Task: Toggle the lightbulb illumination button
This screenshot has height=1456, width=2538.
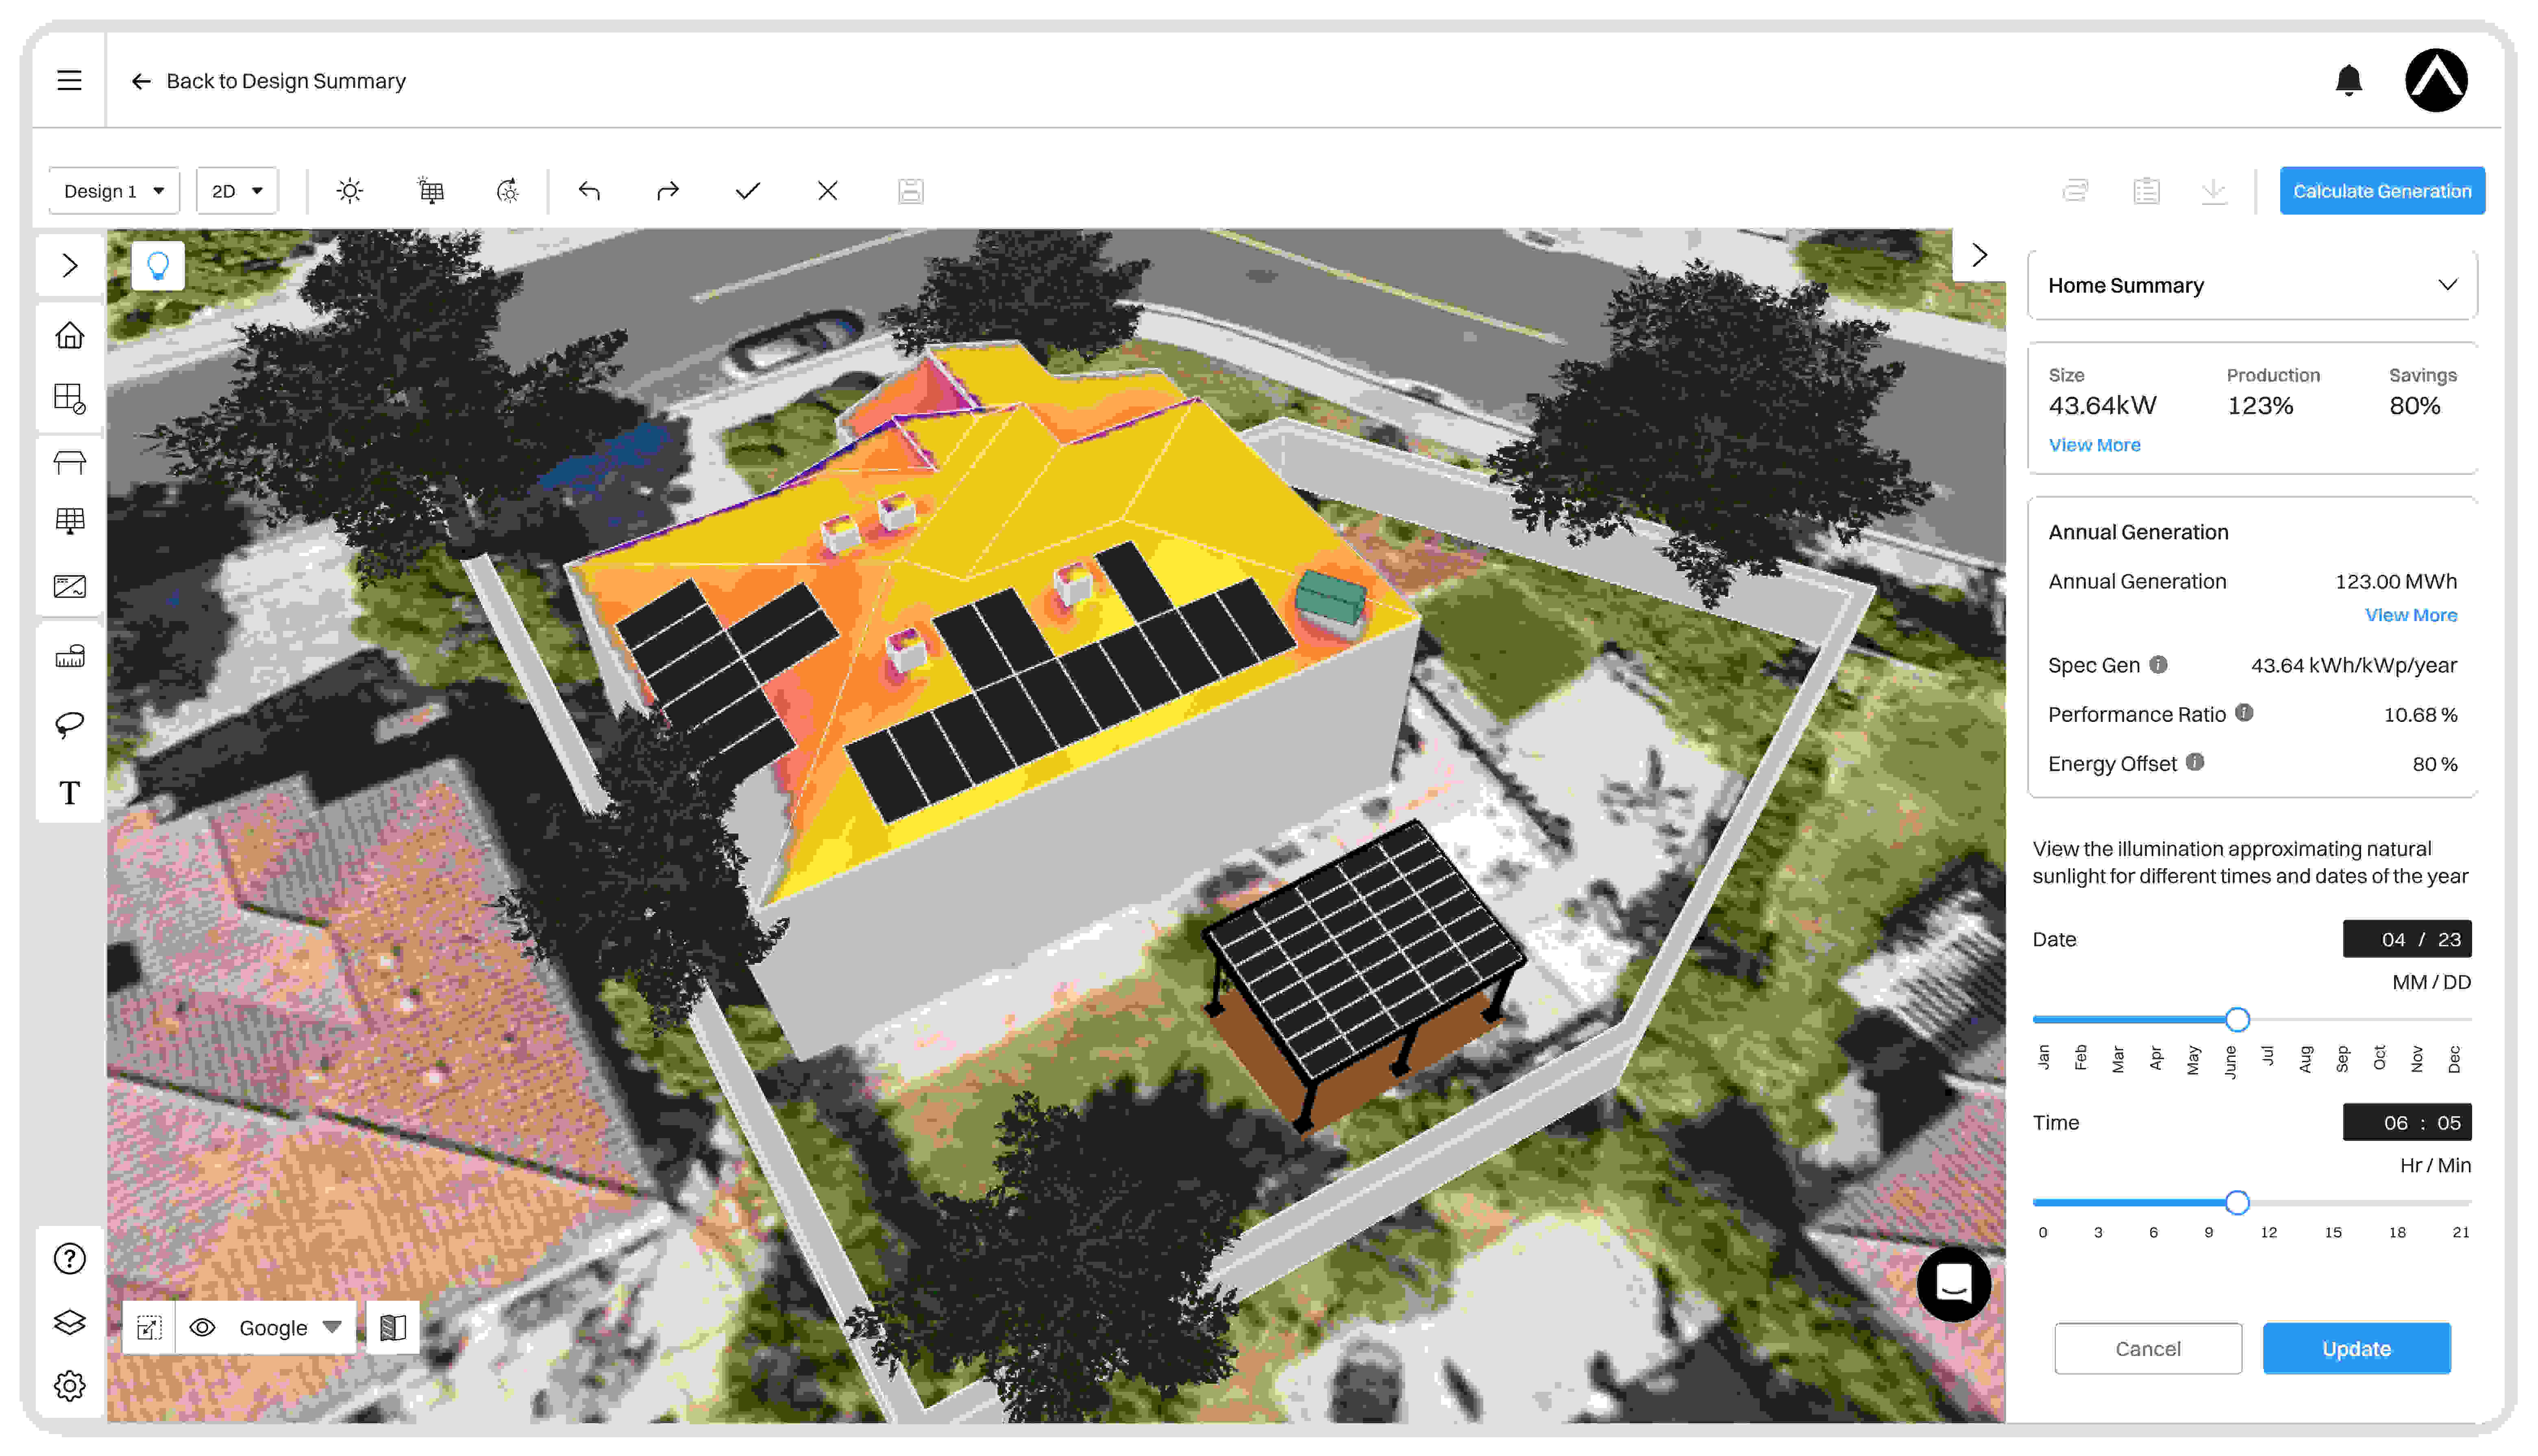Action: click(158, 266)
